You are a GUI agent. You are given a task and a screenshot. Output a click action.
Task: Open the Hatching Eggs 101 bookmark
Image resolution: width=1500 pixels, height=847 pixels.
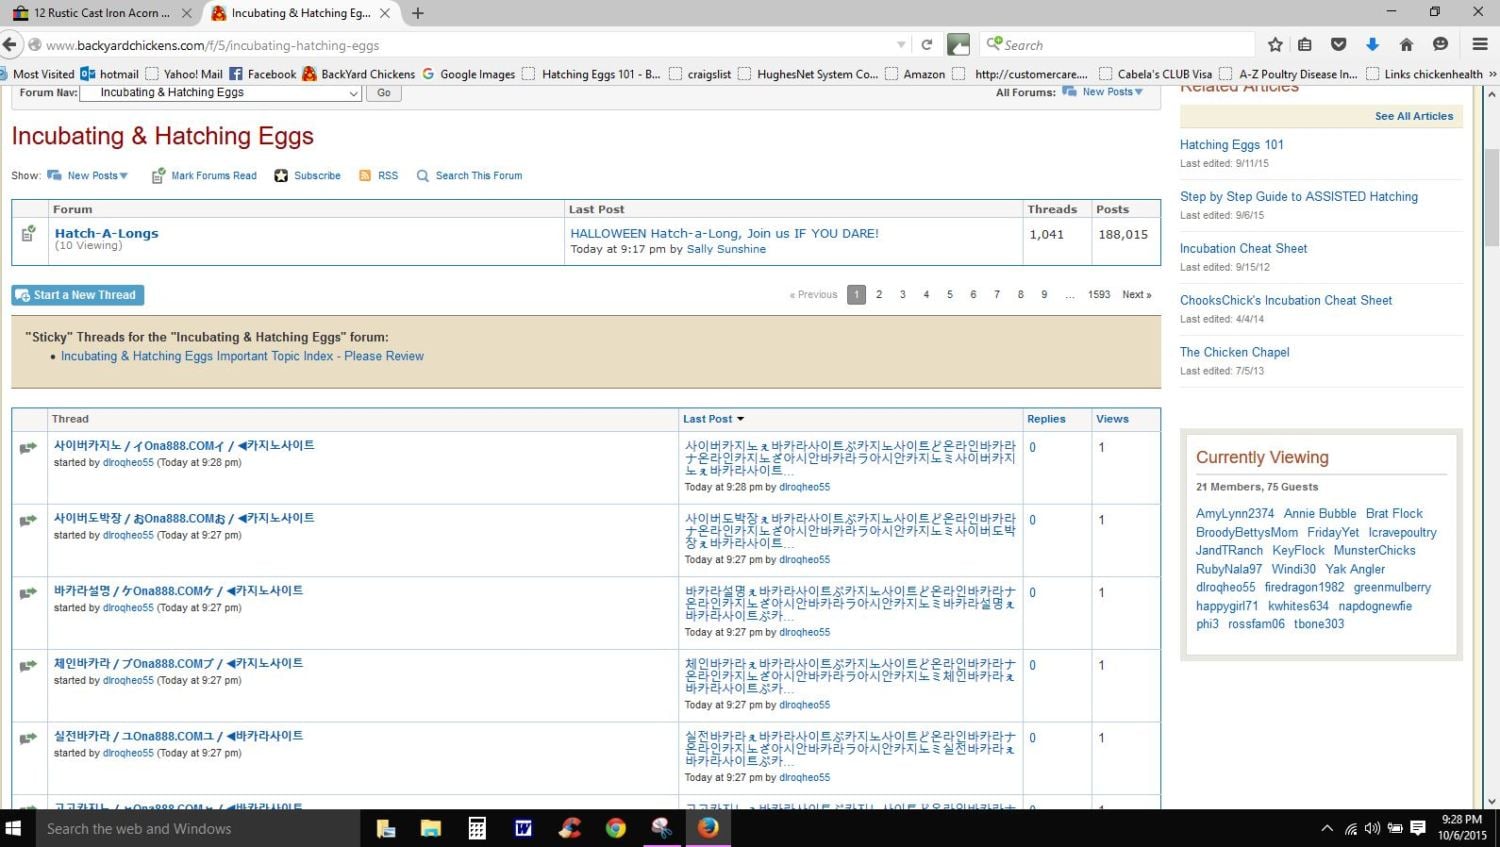[x=599, y=74]
